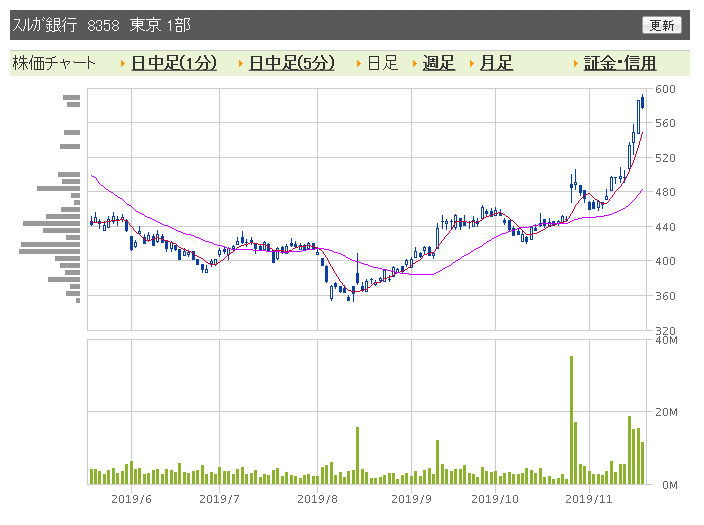Open the 証金・信用 margin link
Screen dimensions: 704x525
(620, 63)
